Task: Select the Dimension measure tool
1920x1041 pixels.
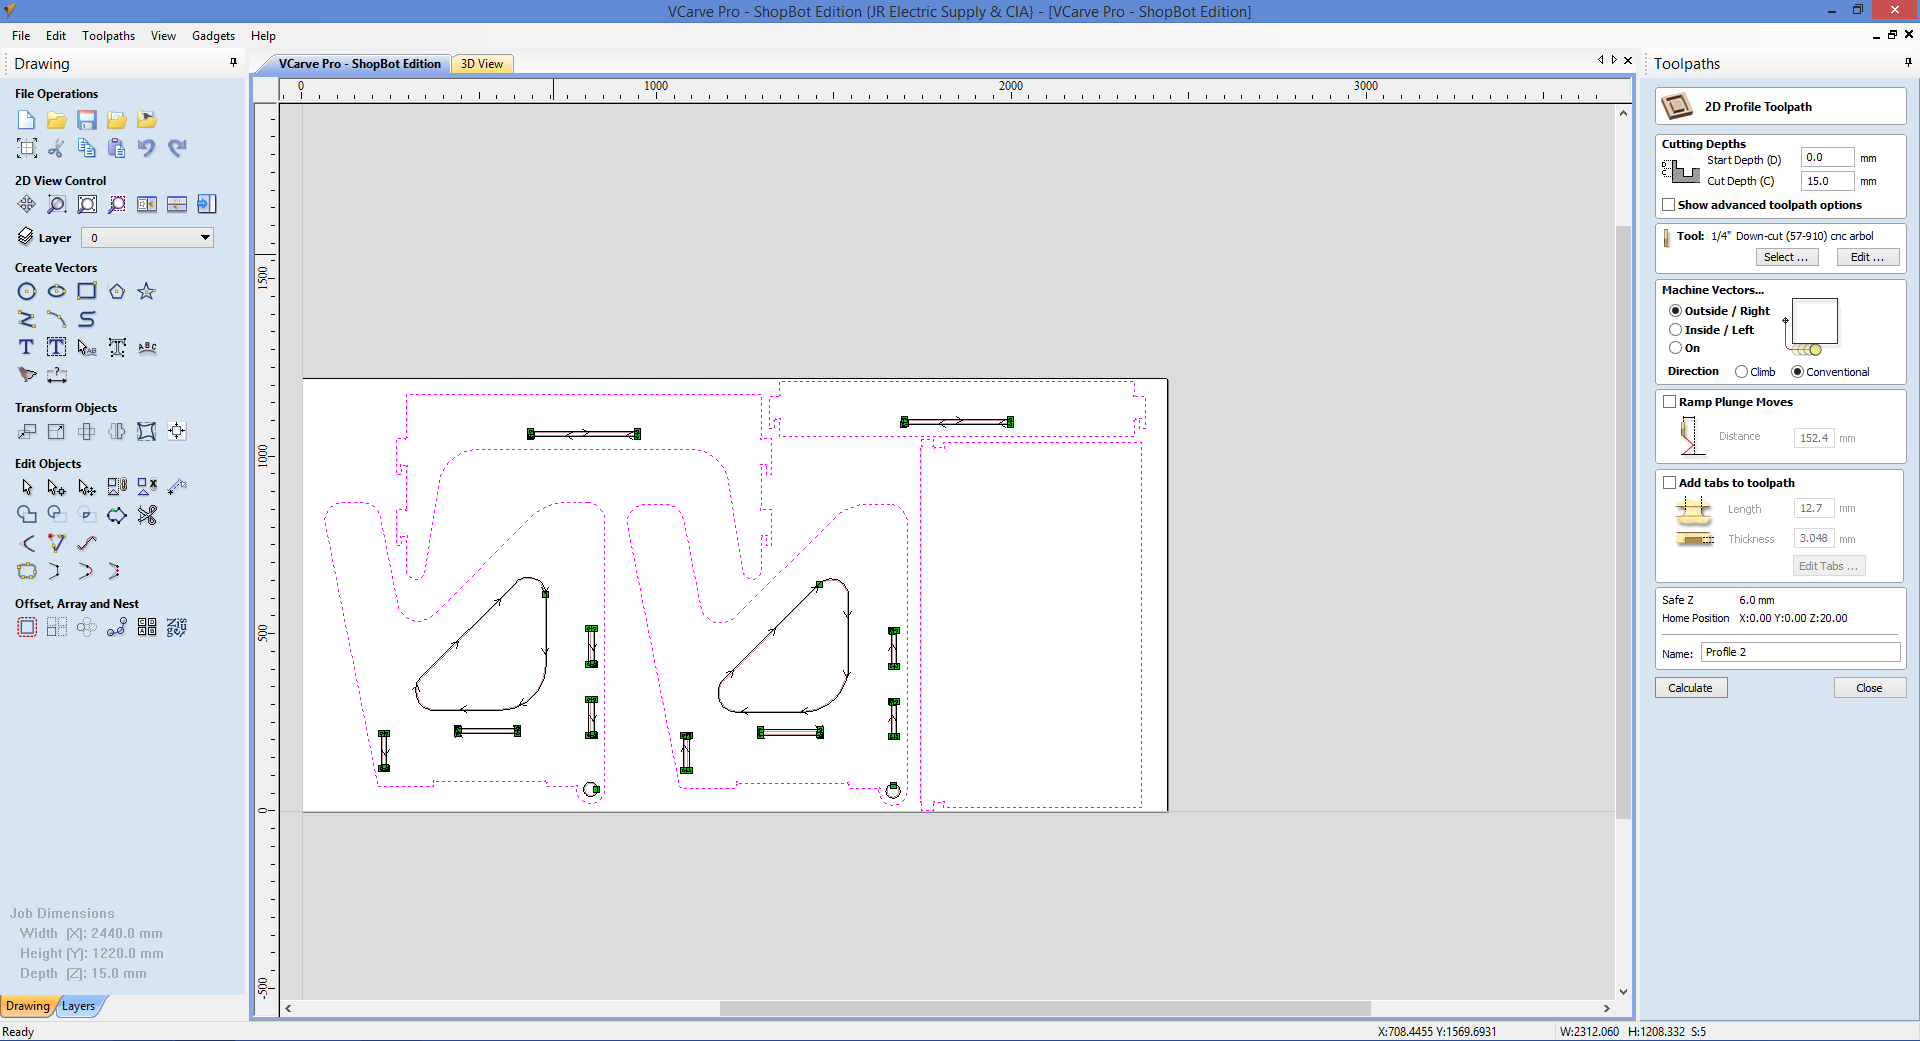Action: point(57,375)
